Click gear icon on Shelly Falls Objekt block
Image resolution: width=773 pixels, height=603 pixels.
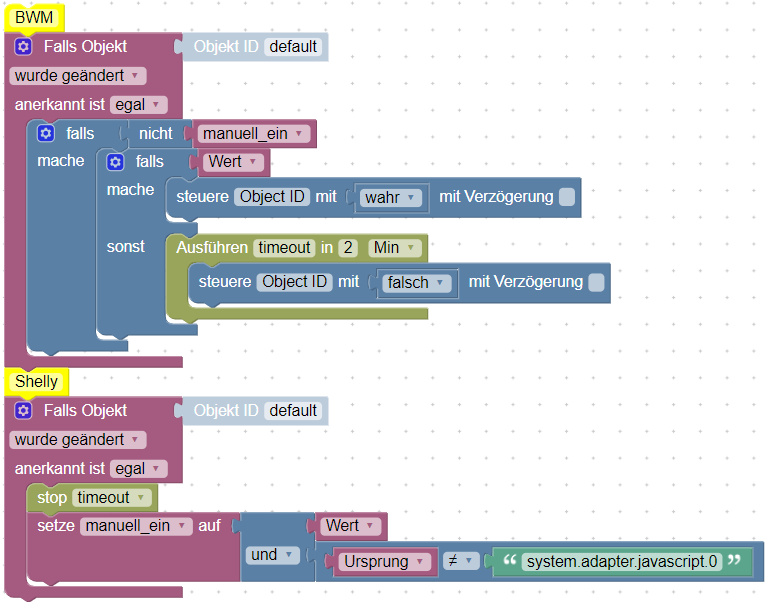(23, 411)
